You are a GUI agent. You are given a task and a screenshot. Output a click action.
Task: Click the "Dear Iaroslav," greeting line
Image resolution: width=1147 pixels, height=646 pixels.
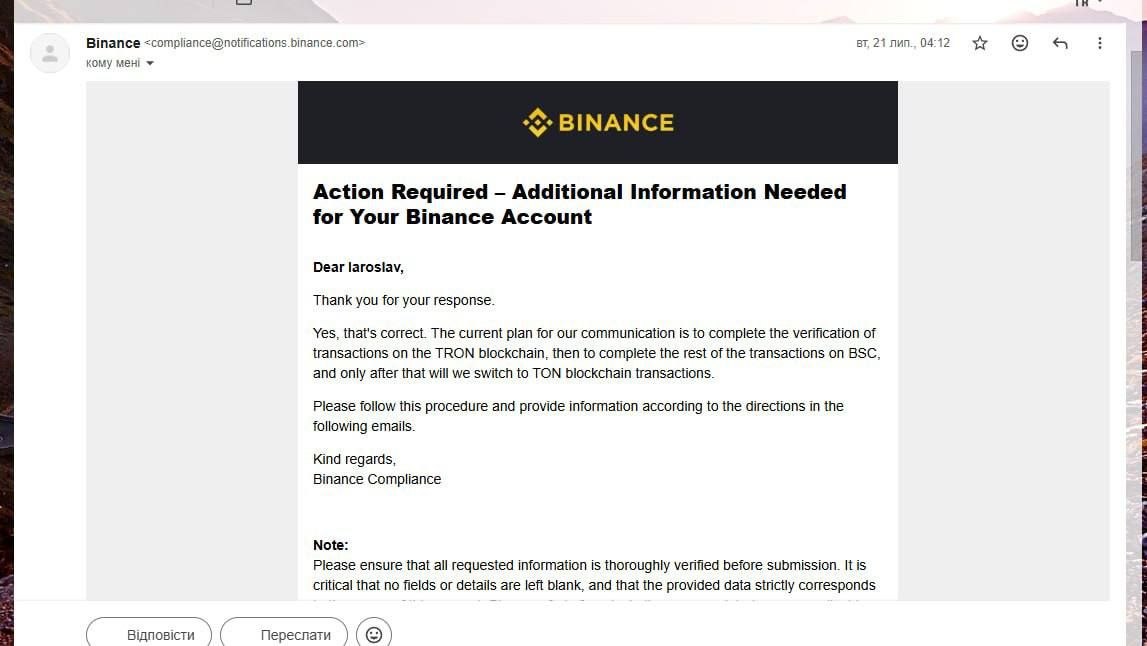pos(358,267)
